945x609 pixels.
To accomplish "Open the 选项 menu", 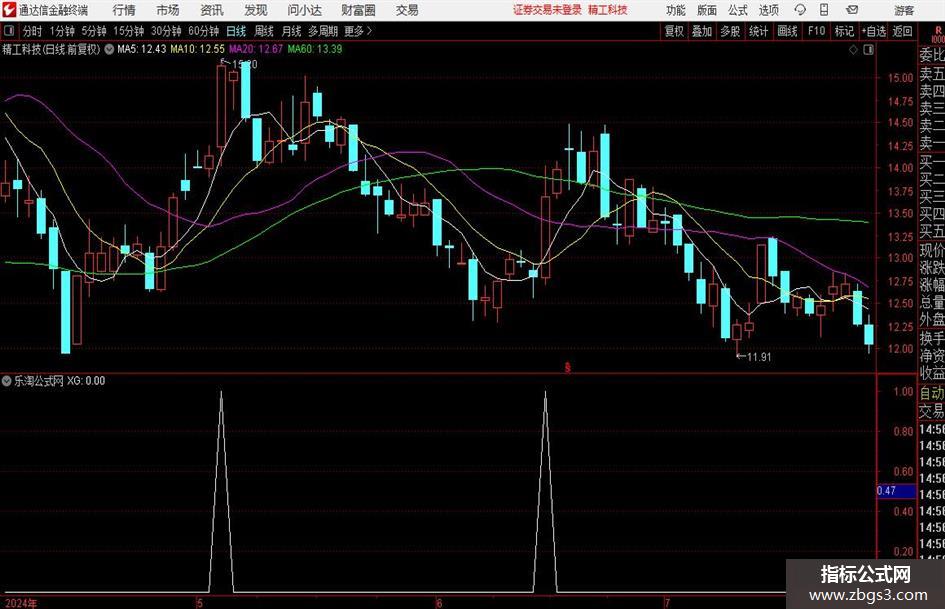I will click(768, 10).
